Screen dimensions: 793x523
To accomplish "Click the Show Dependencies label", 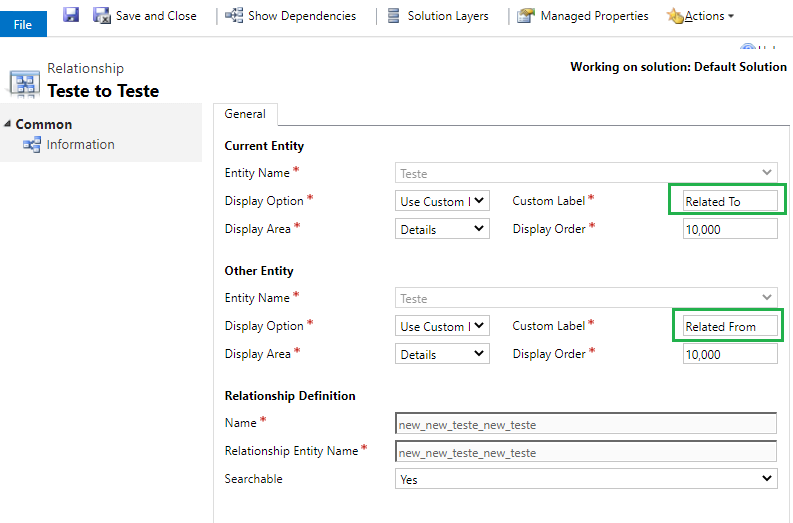I will [302, 16].
